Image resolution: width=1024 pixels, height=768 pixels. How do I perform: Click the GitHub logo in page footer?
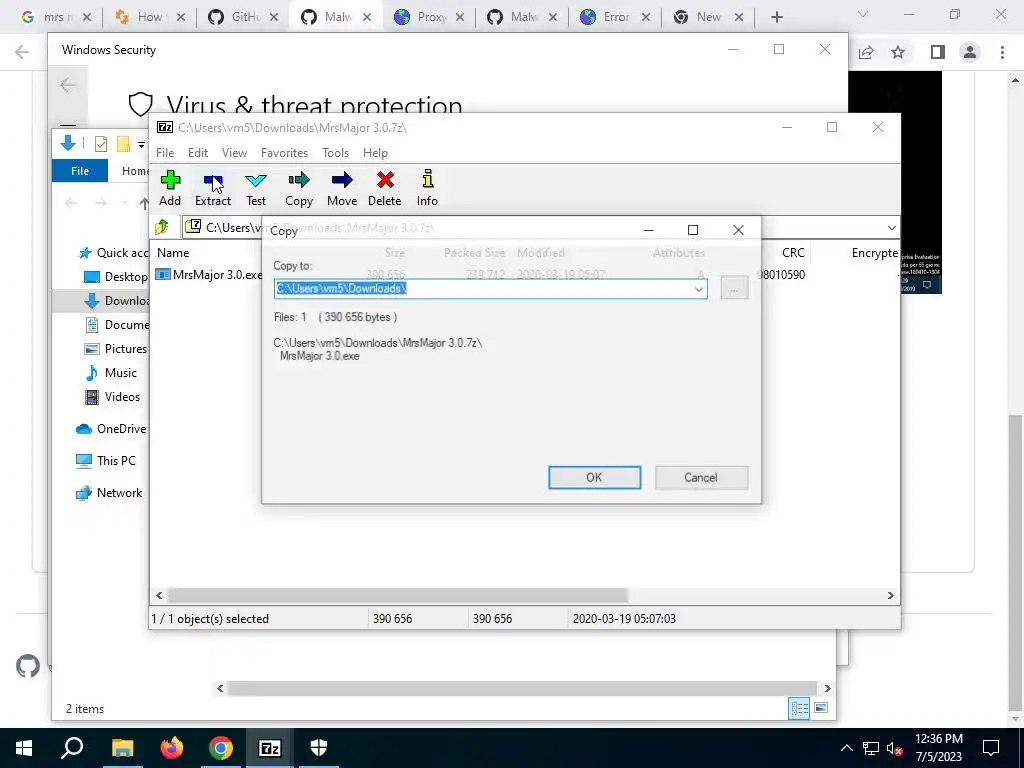(28, 666)
